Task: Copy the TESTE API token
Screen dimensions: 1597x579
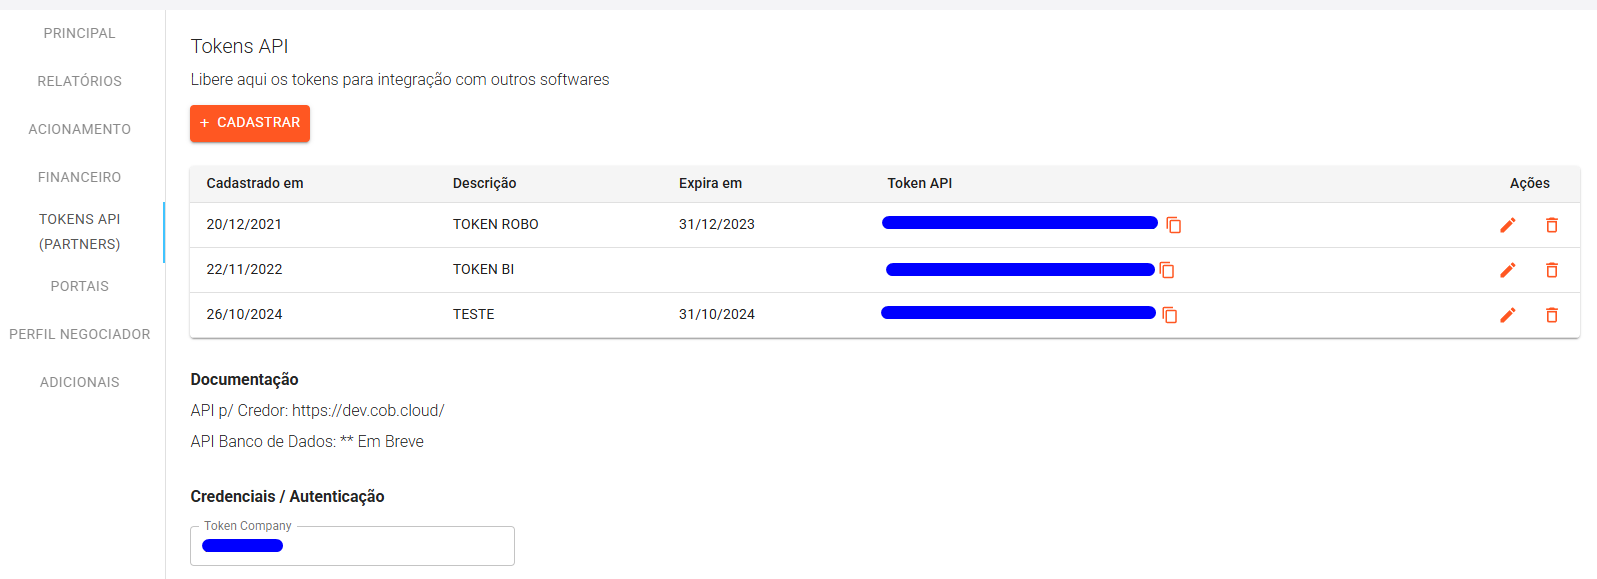Action: (x=1170, y=315)
